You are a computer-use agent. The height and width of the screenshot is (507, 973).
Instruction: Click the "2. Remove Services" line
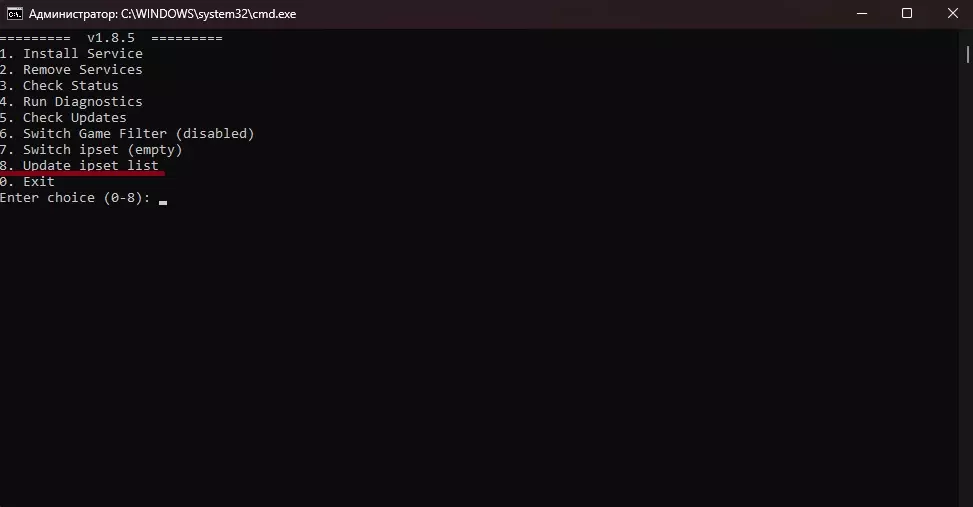(71, 70)
